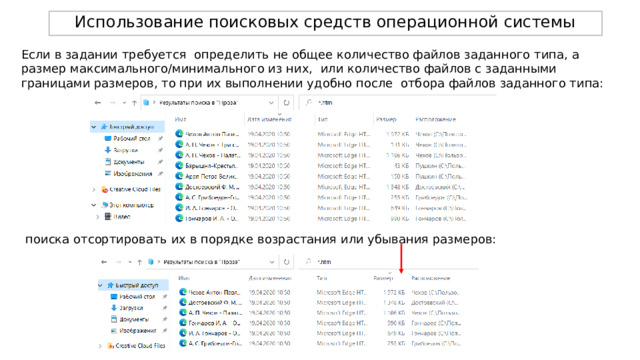Select Чехов Антон Павлович file in lower window
This screenshot has width=640, height=360.
coord(215,293)
